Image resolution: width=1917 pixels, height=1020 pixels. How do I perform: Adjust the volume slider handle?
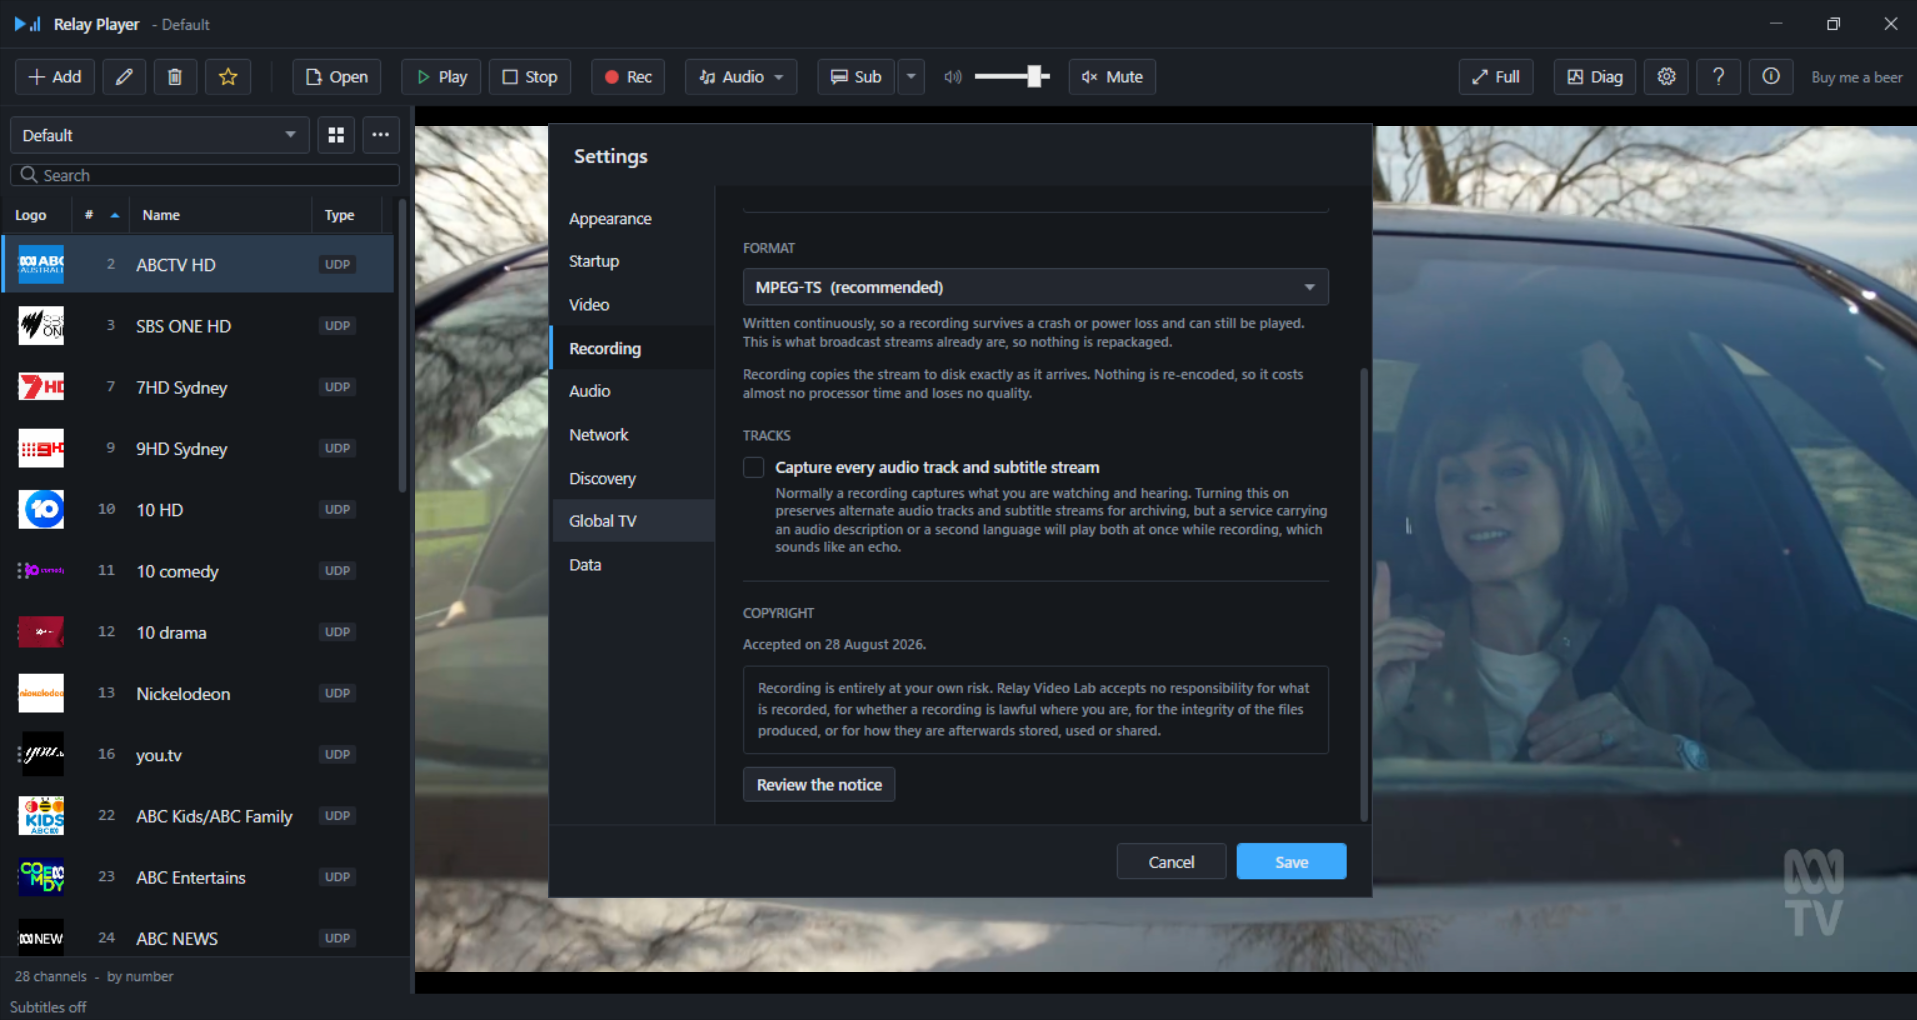1036,77
